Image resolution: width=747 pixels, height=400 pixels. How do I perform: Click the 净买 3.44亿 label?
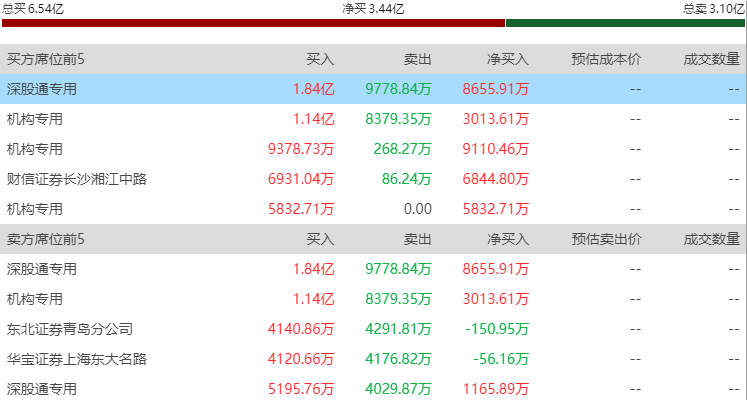373,8
